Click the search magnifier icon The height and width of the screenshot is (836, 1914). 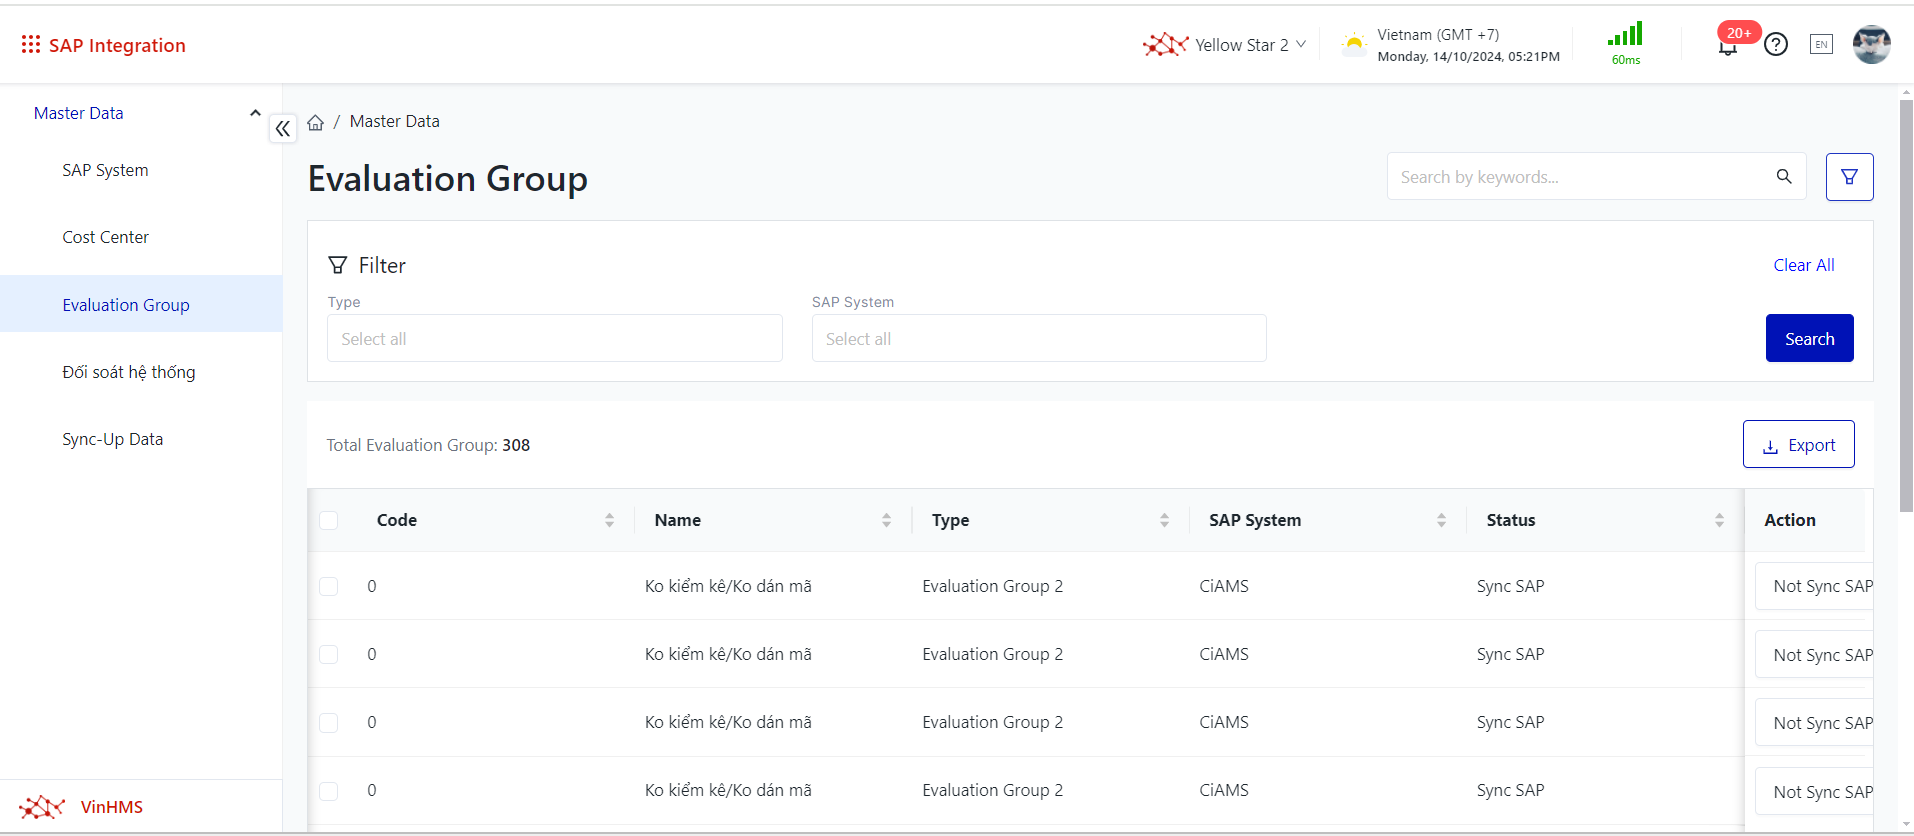[1783, 177]
